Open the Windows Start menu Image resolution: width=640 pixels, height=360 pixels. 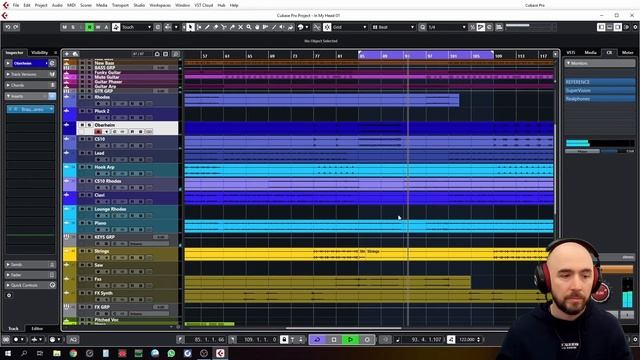7,353
